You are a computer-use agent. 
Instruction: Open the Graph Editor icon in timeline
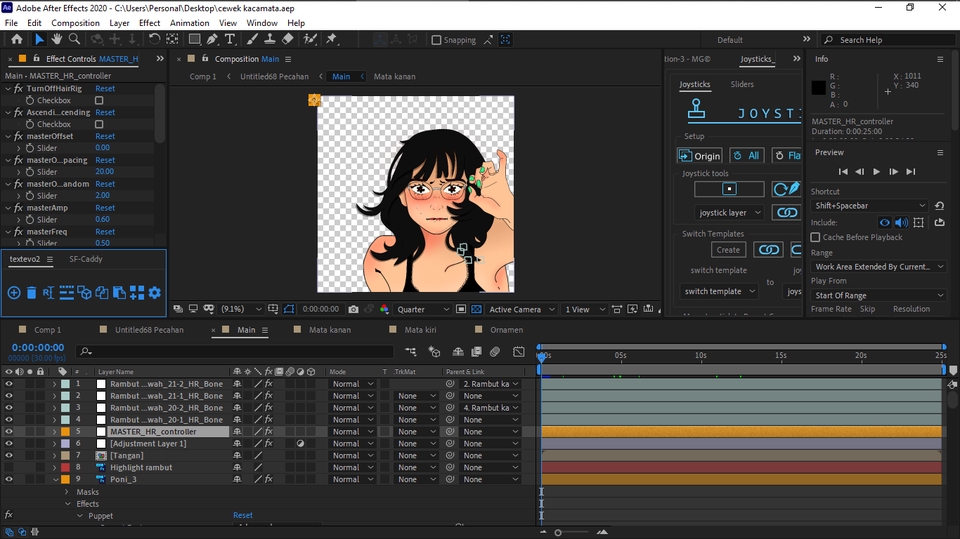click(x=519, y=352)
